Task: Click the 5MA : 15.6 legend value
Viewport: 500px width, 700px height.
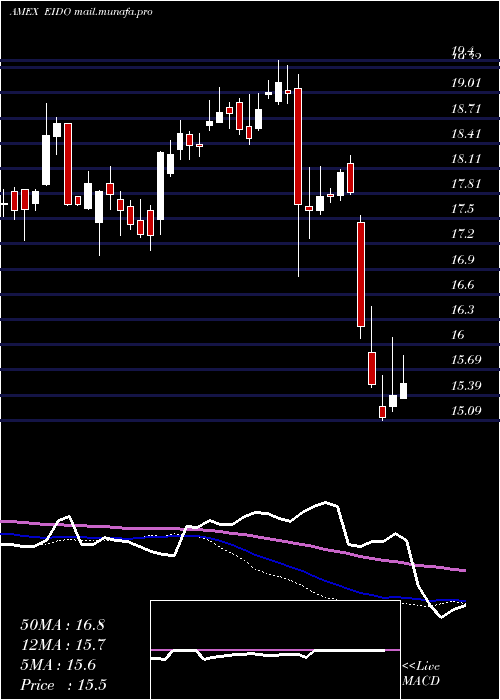Action: click(x=58, y=665)
